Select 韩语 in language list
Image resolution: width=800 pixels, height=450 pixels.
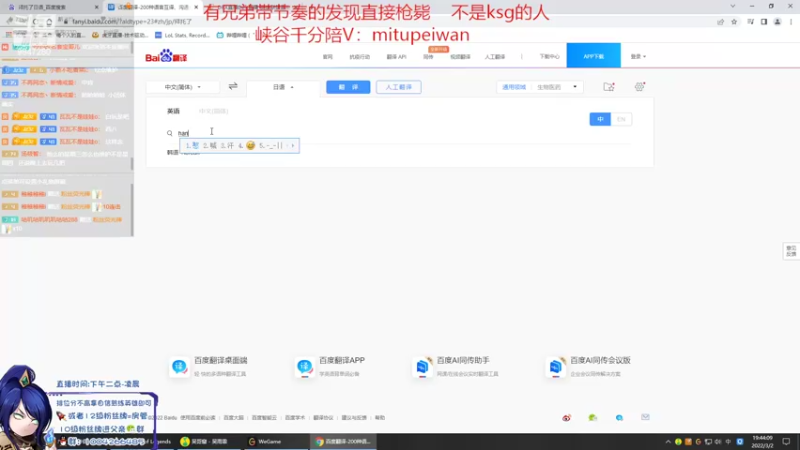[172, 153]
